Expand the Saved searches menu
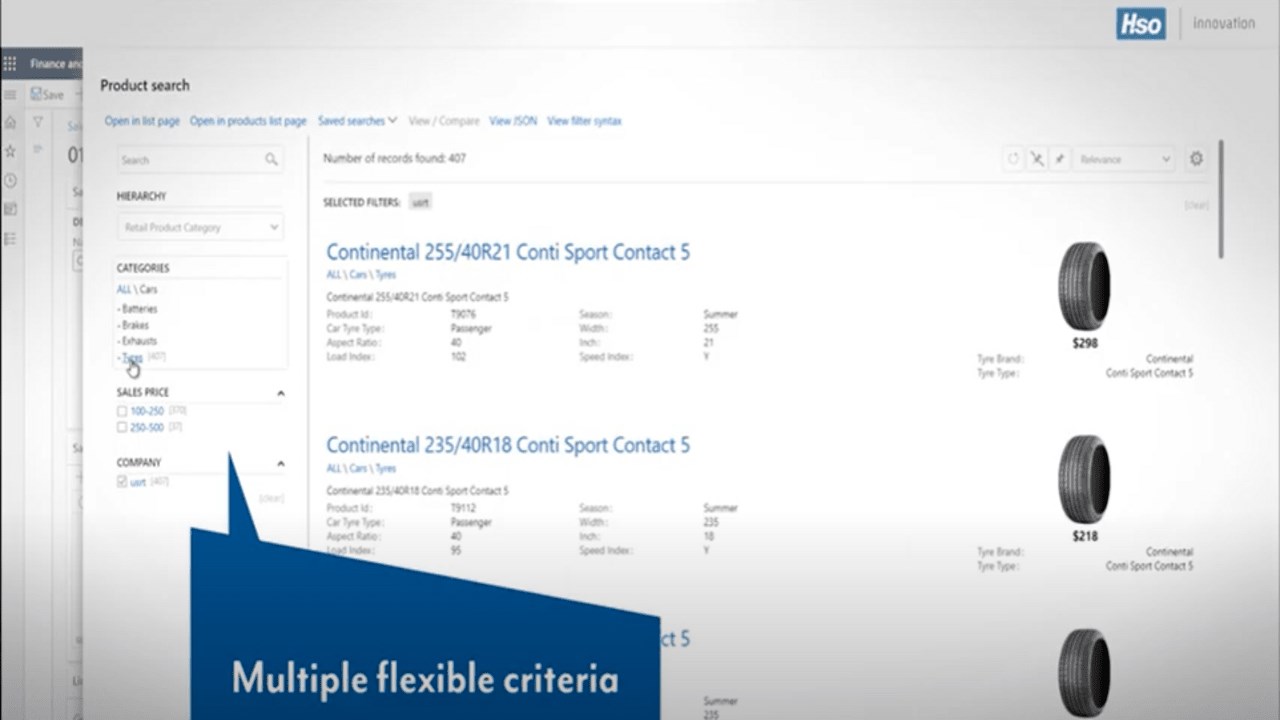 pos(357,121)
